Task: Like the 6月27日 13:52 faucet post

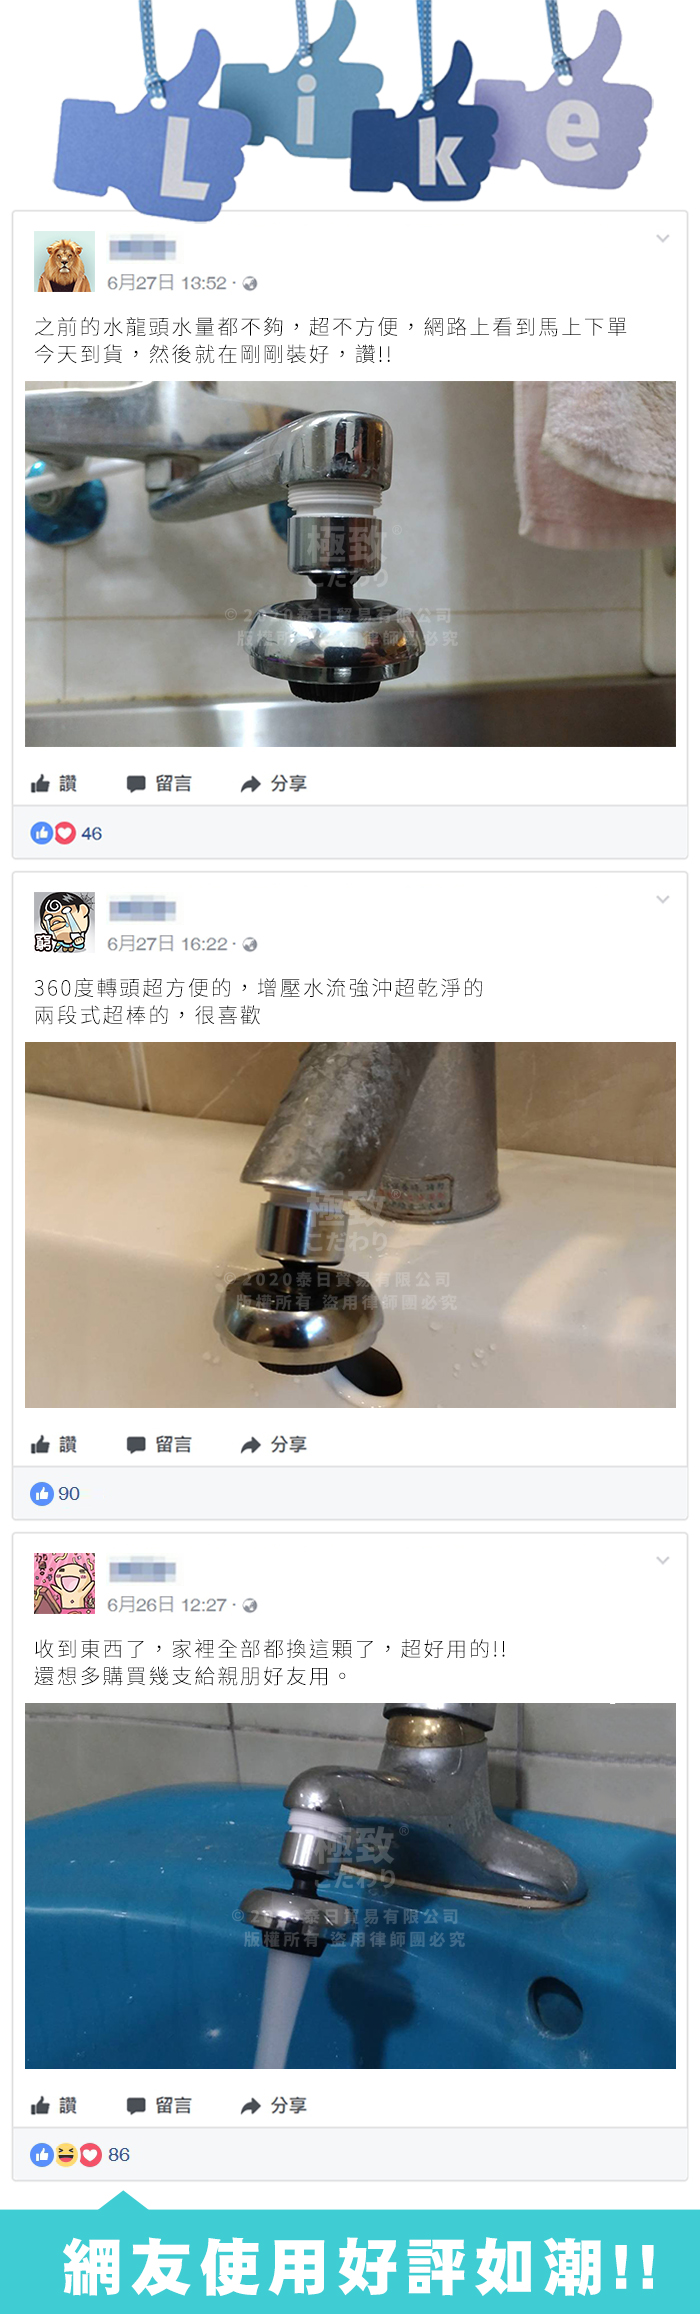Action: (54, 783)
